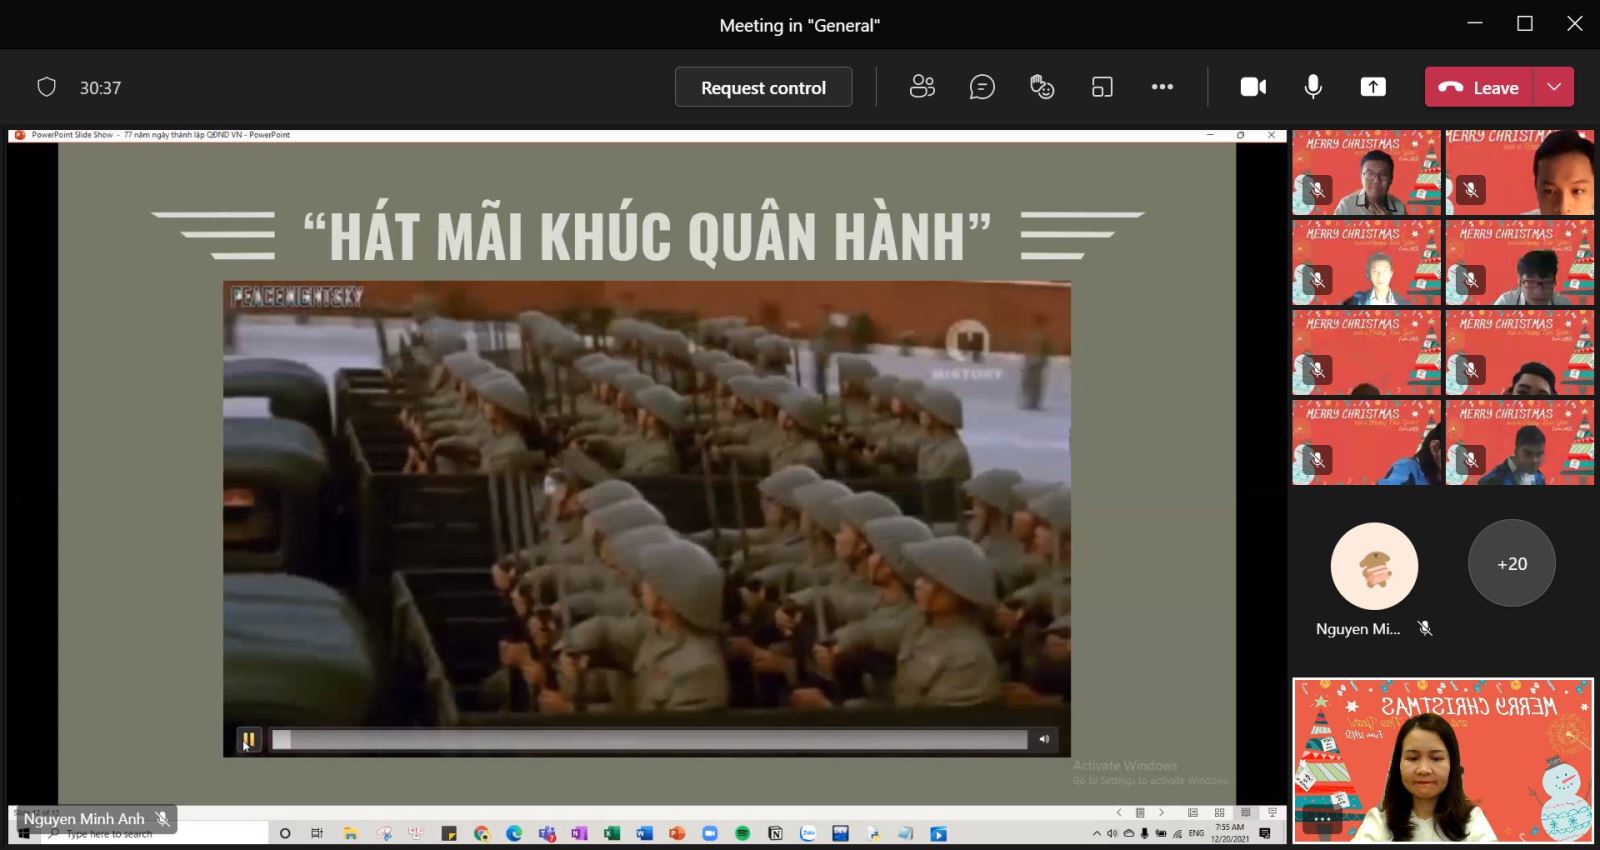Open the rooms icon in the toolbar
This screenshot has width=1600, height=850.
point(1102,87)
